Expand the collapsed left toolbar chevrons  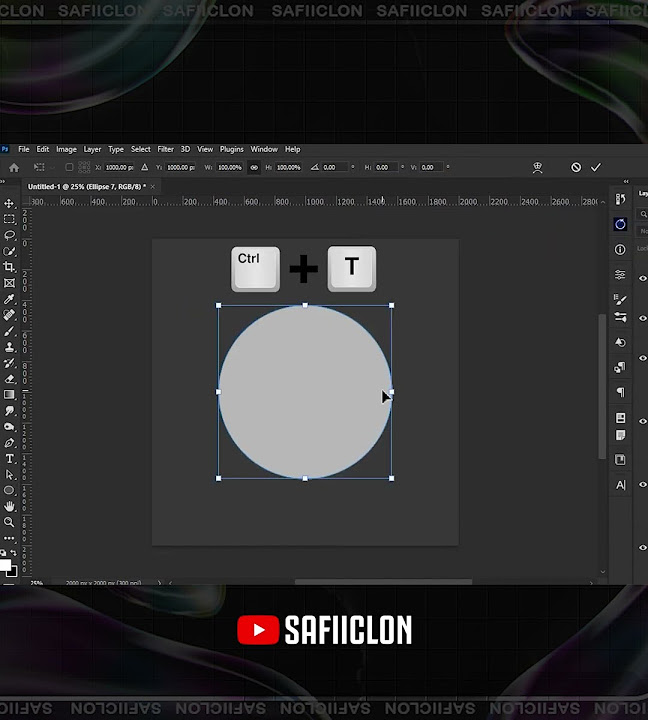(3, 181)
